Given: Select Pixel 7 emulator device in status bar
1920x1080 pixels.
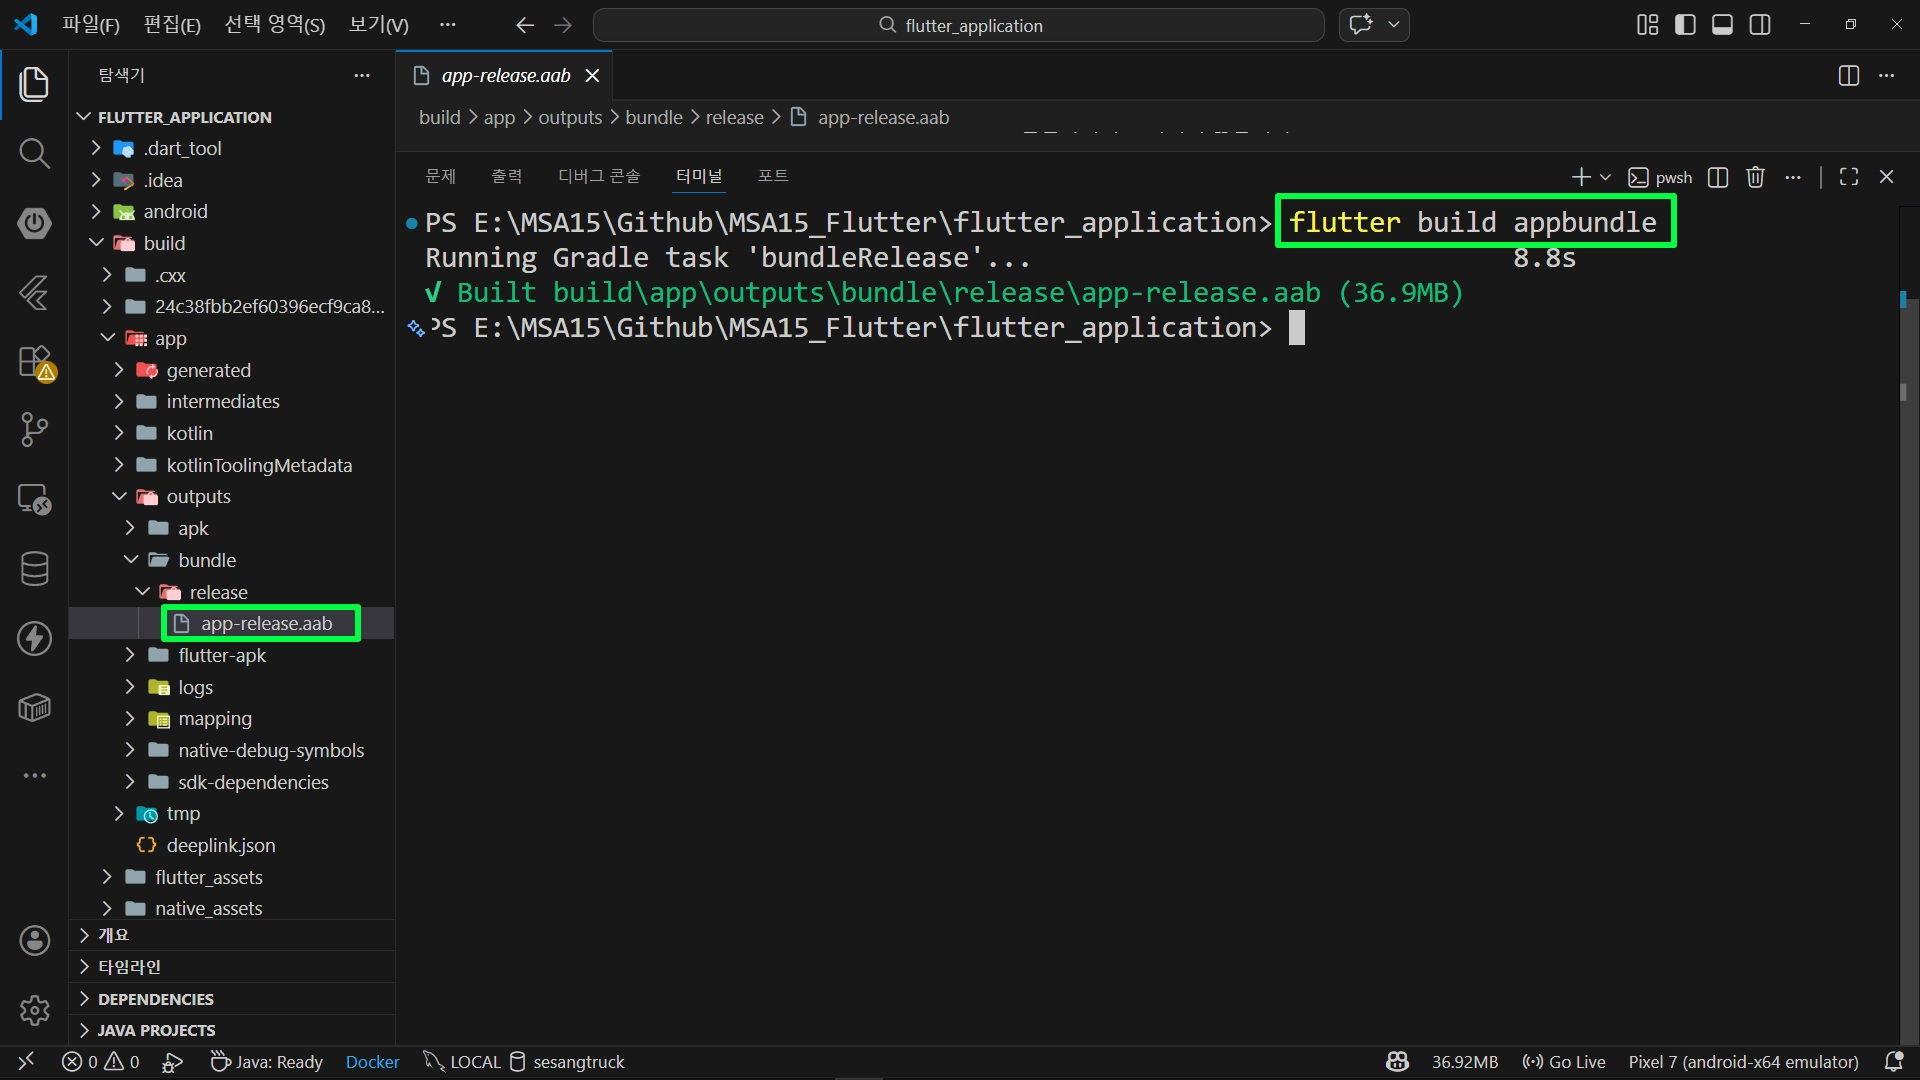Looking at the screenshot, I should pos(1743,1062).
